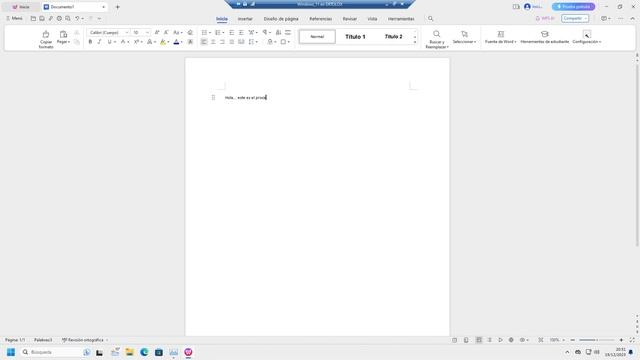Switch to the Herramientas ribbon tab
640x360 pixels.
(401, 19)
